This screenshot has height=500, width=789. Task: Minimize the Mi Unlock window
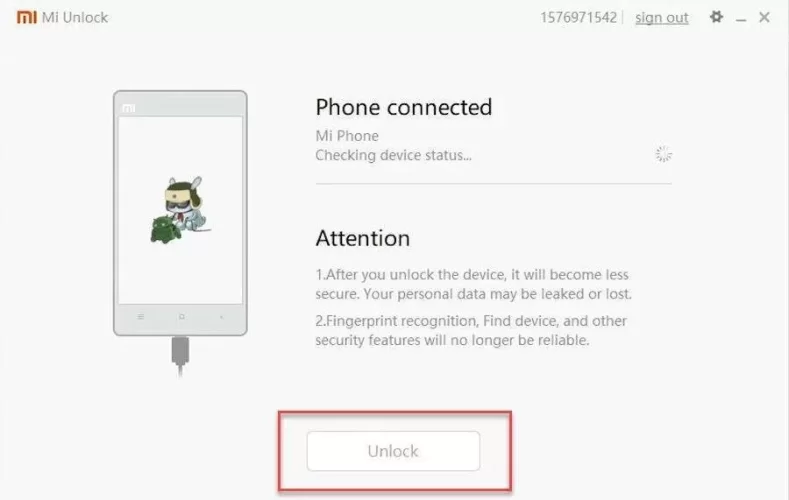coord(741,19)
